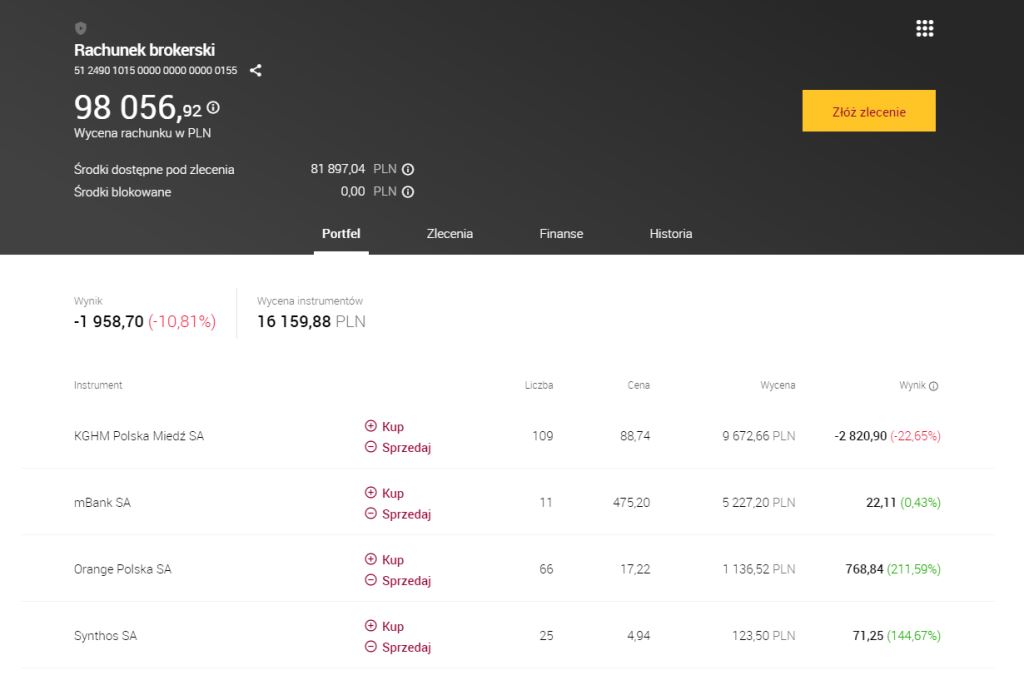Click Synthos valuation 123,50 PLN

coord(763,636)
